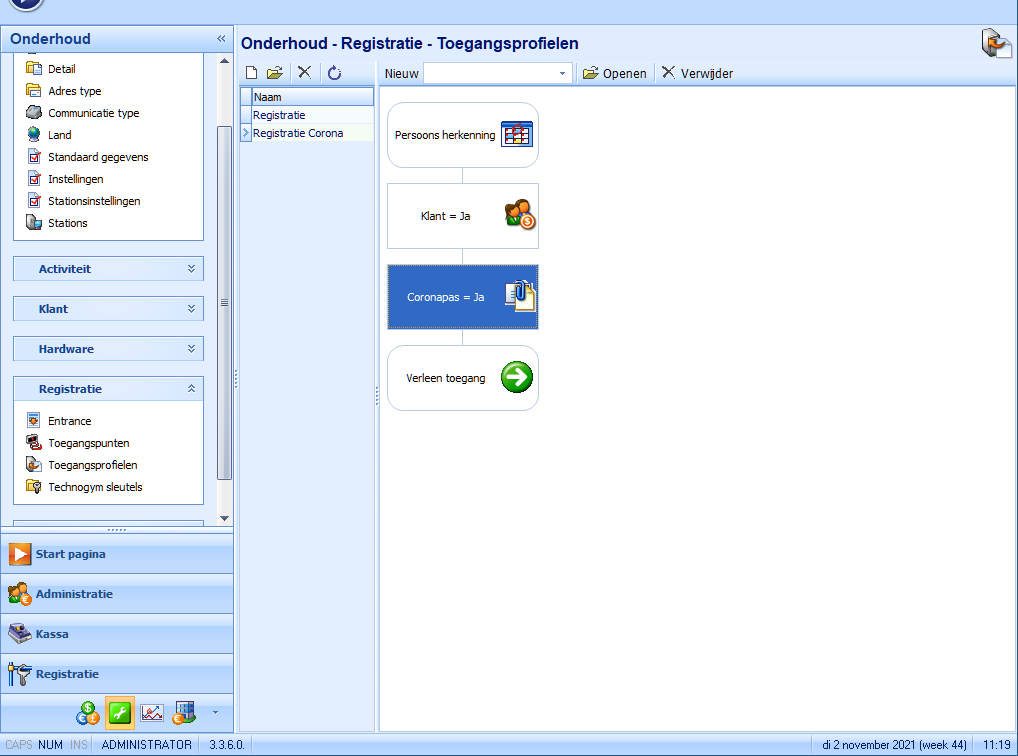Open the Start pagina navigation item
This screenshot has width=1018, height=756.
point(70,554)
